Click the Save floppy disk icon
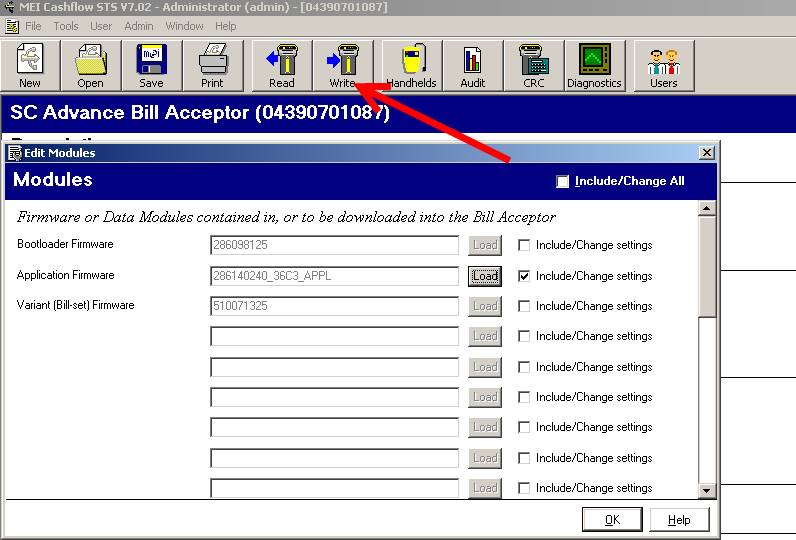This screenshot has height=540, width=796. (151, 66)
